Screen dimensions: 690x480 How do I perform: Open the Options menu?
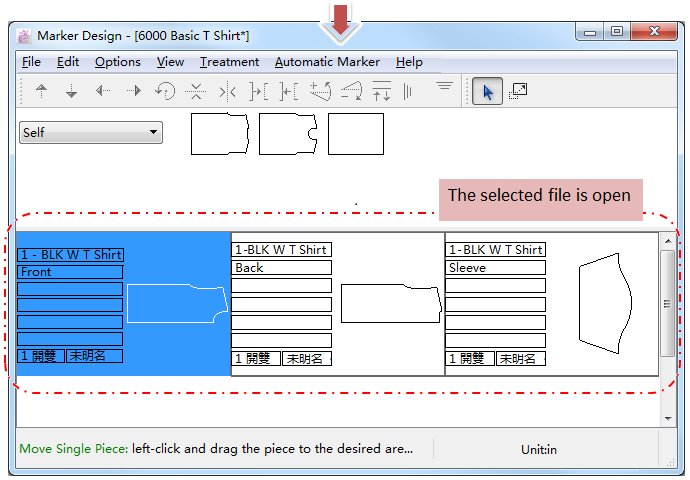(x=118, y=62)
